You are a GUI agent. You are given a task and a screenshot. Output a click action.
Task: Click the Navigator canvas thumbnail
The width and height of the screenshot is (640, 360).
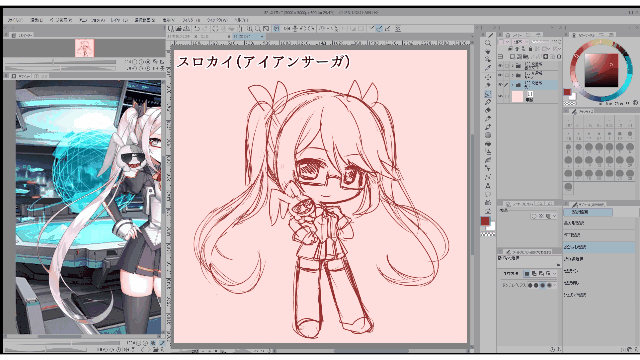(84, 48)
